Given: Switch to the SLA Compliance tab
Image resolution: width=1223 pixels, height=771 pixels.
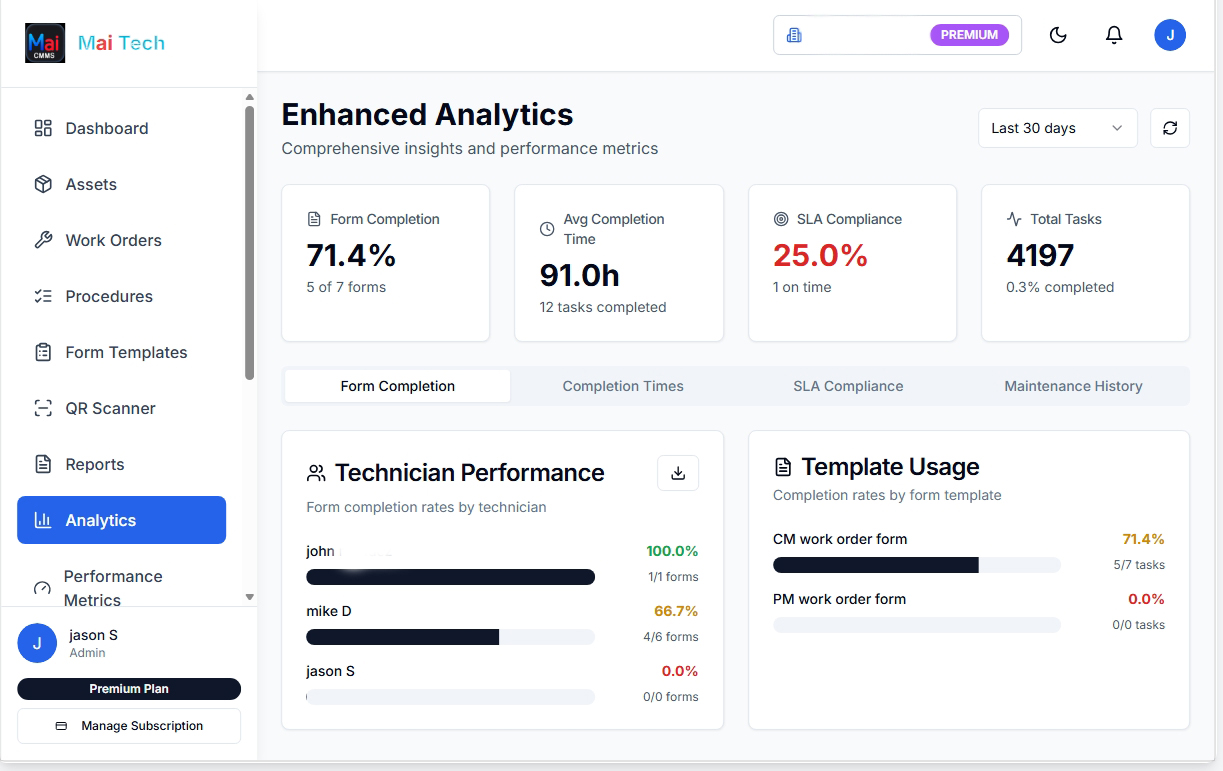Looking at the screenshot, I should point(848,386).
